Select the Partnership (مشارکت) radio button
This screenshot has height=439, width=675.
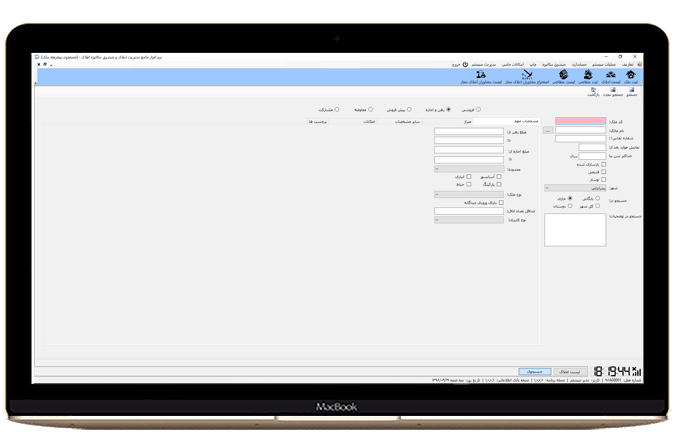tap(337, 110)
